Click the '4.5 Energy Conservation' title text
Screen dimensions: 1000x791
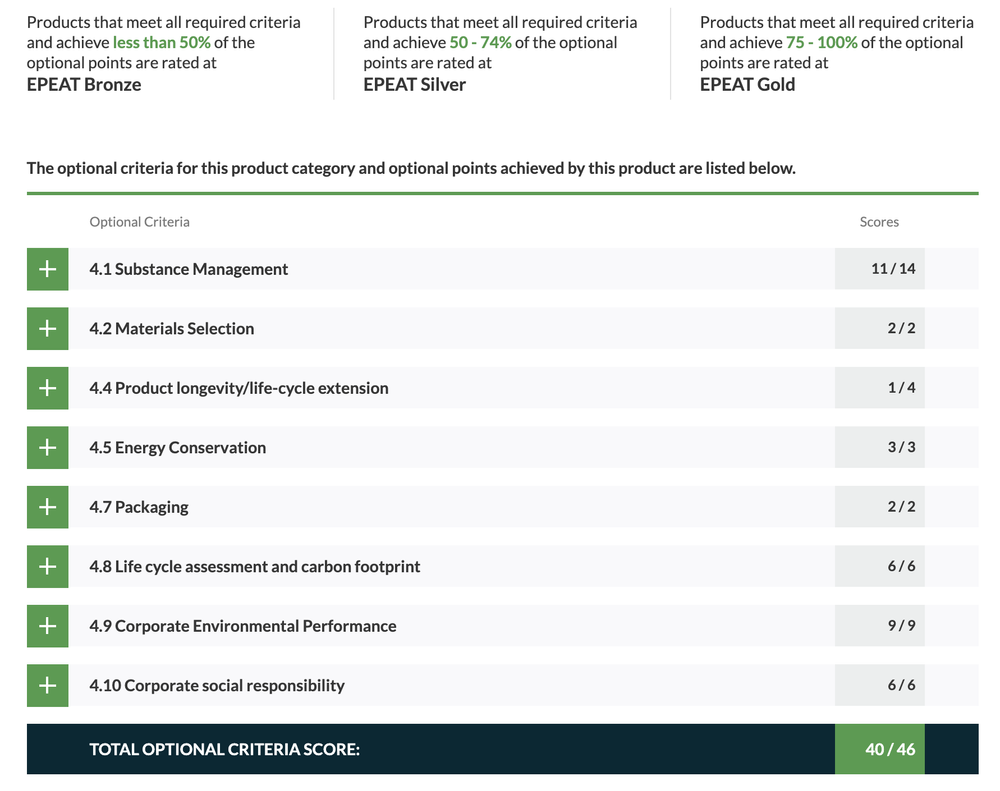177,447
